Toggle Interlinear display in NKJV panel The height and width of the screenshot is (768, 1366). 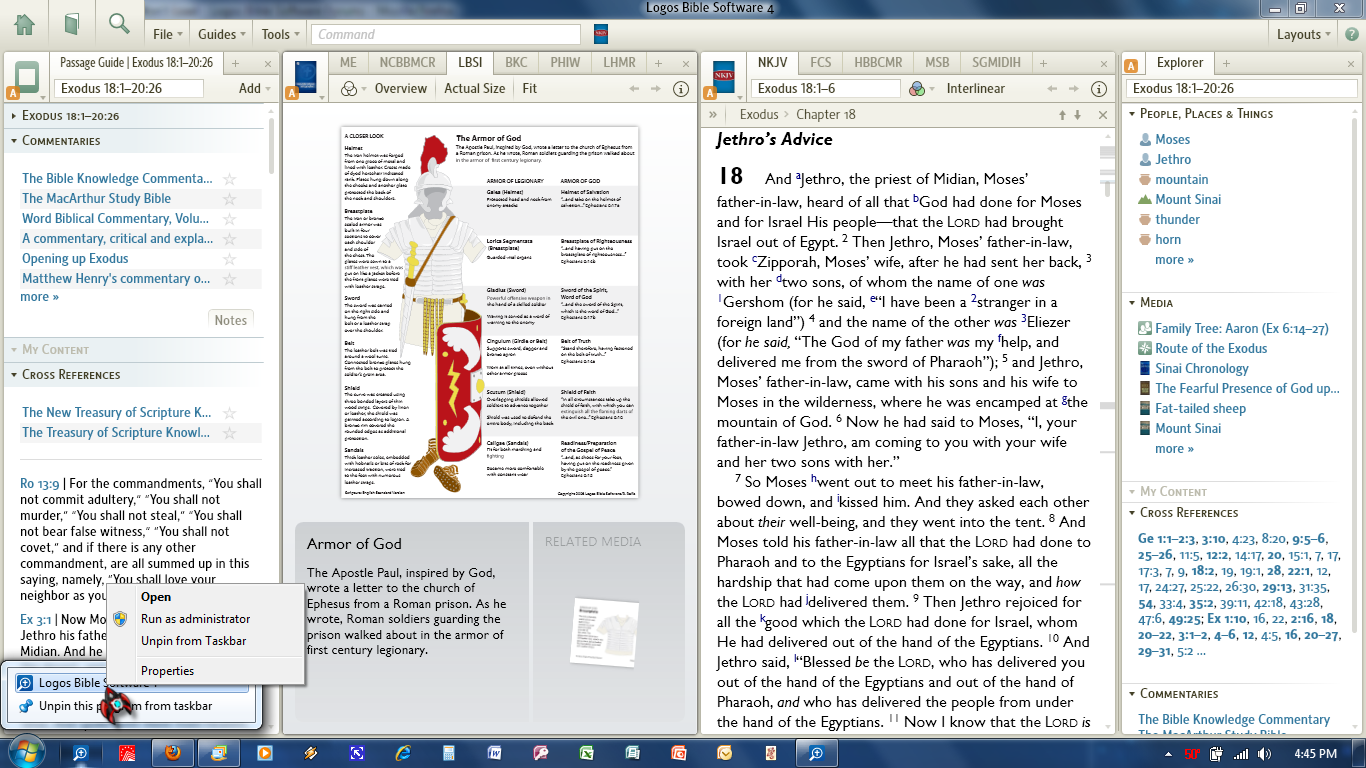click(975, 88)
